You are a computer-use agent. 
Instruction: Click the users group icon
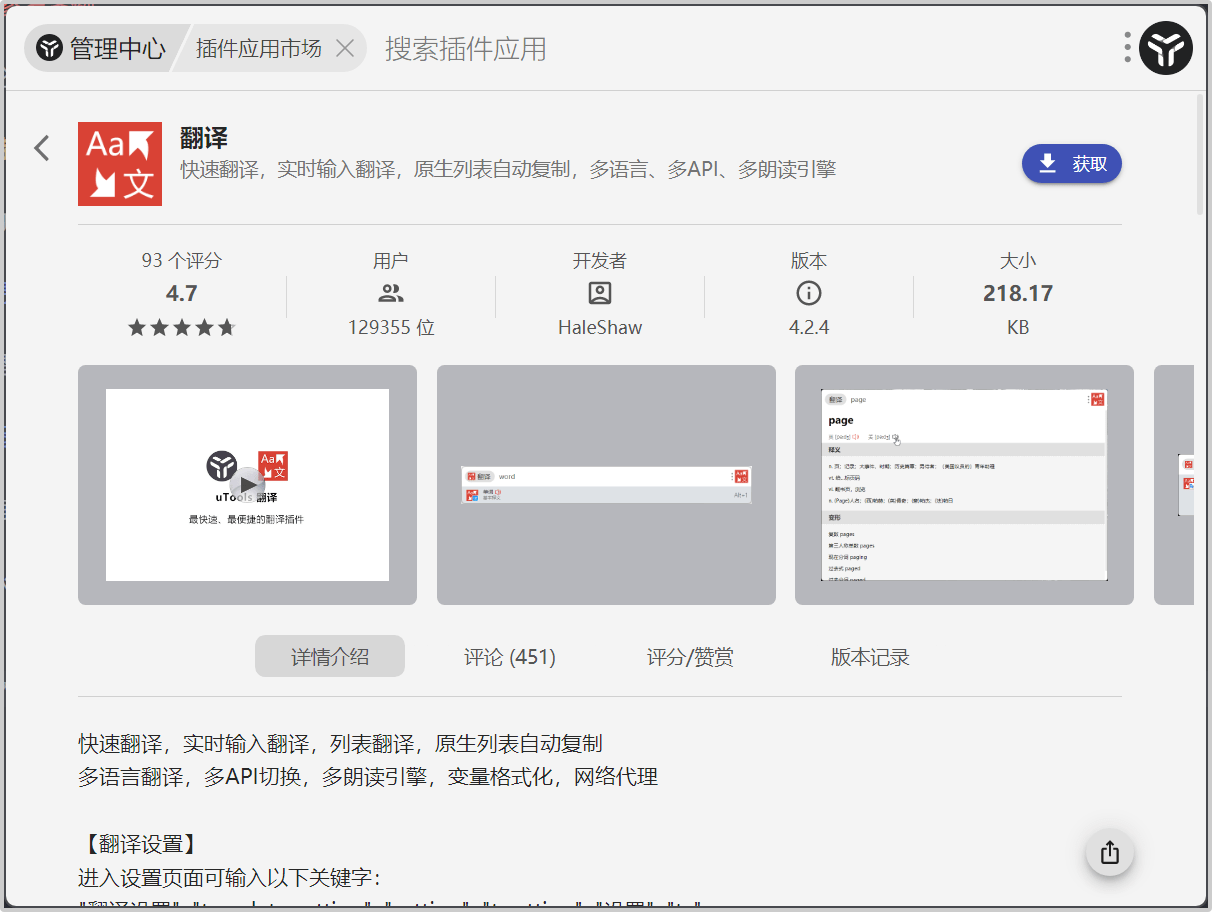[391, 293]
